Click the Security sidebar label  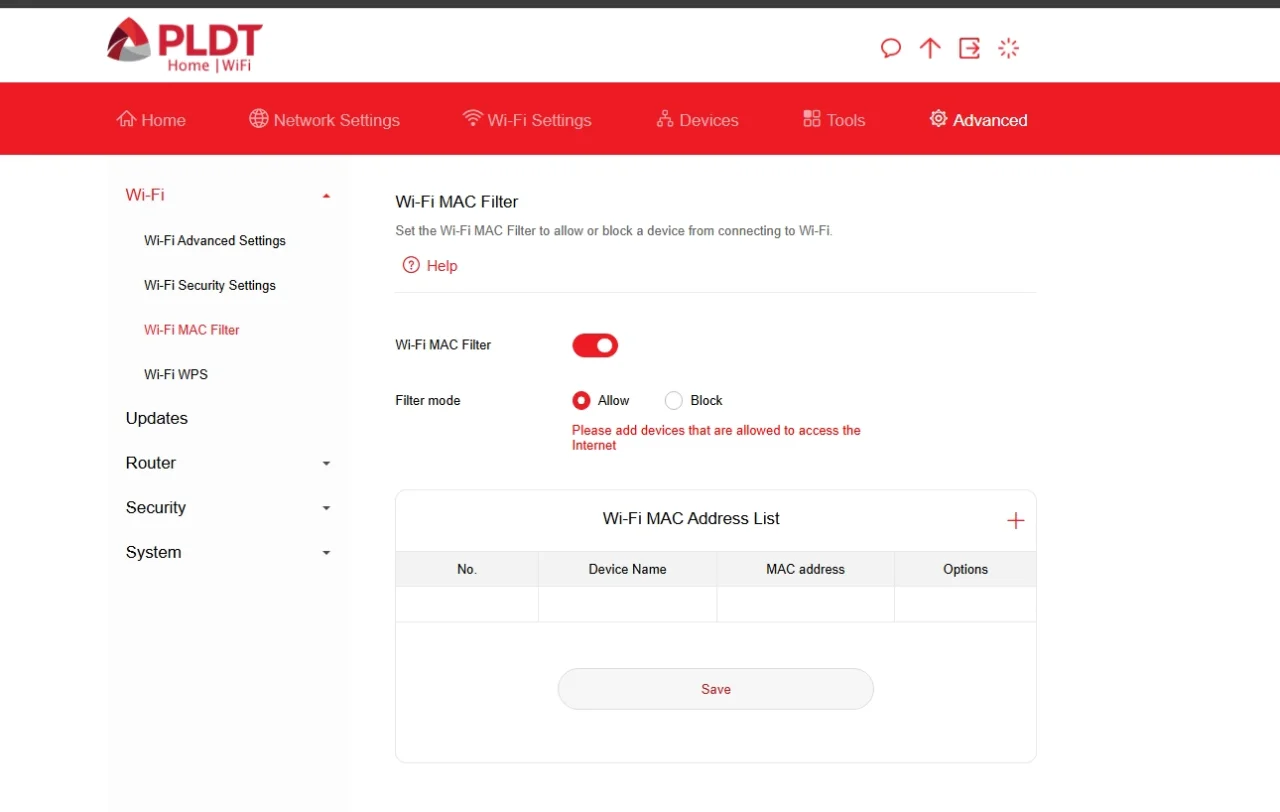tap(156, 507)
